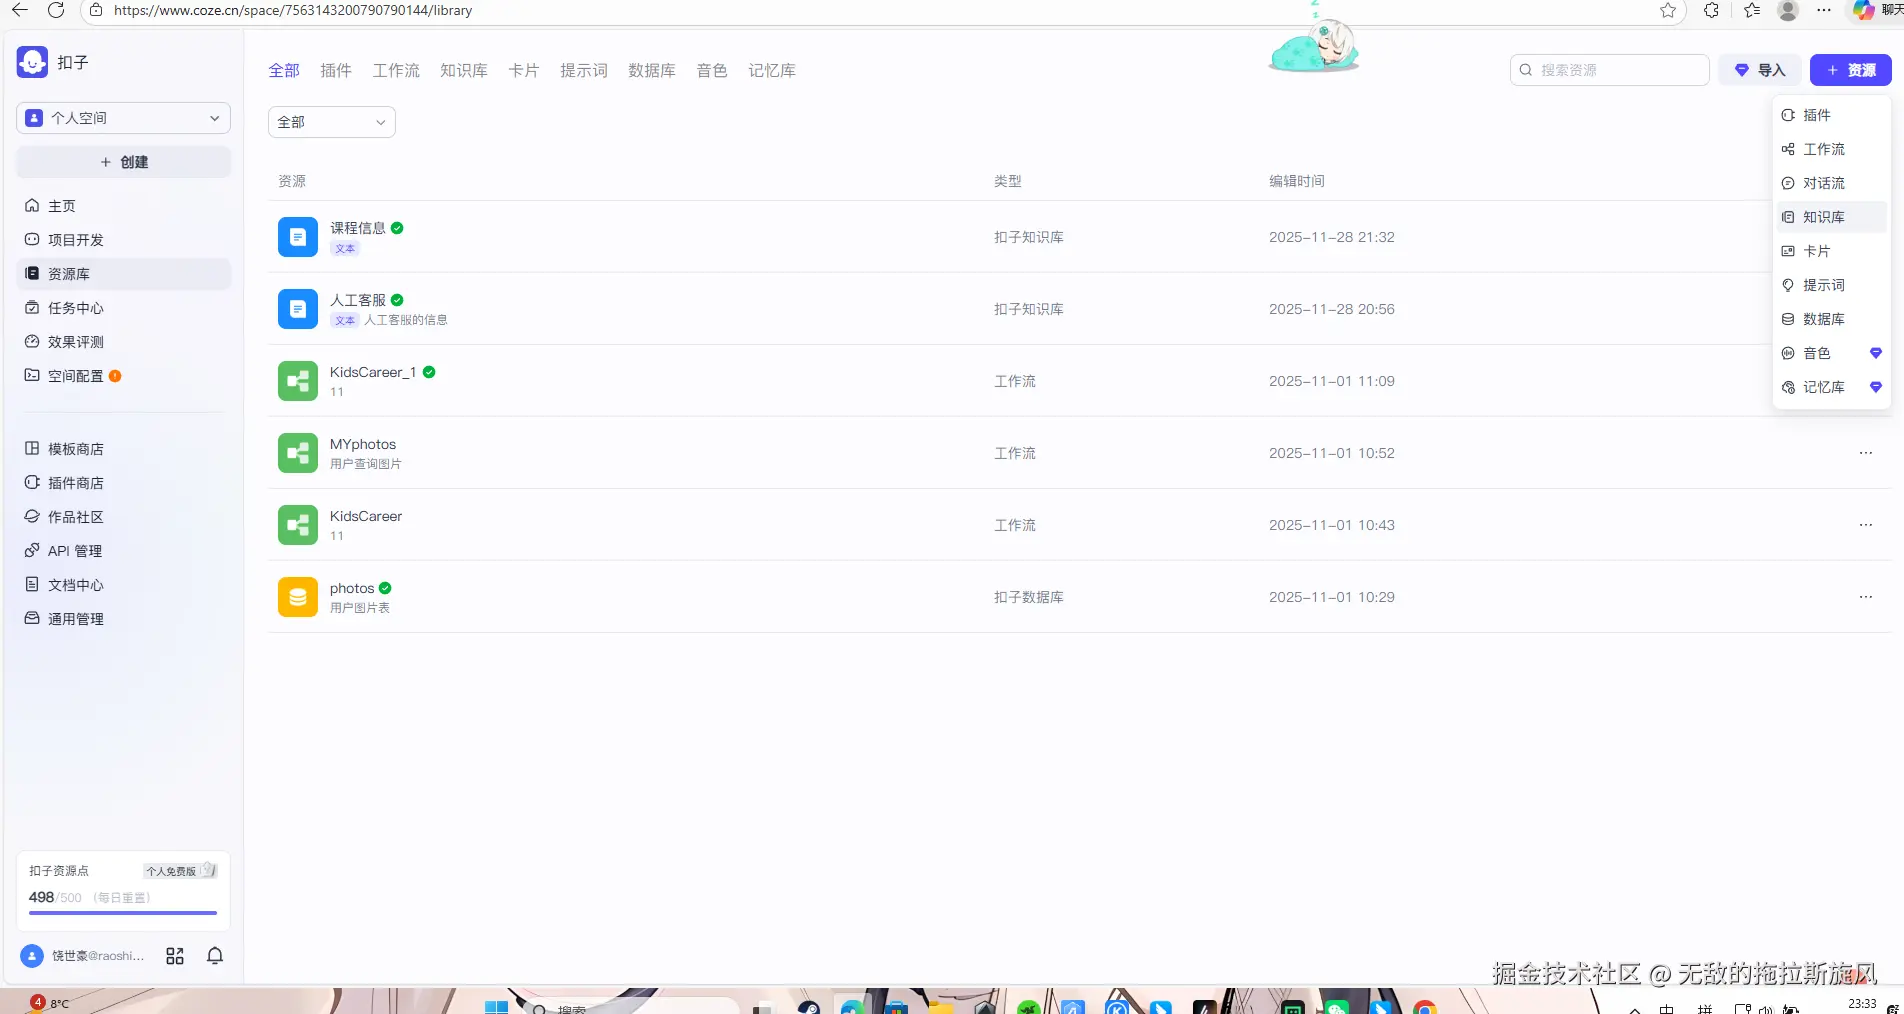Open the more options menu for photos
The width and height of the screenshot is (1904, 1014).
point(1866,597)
